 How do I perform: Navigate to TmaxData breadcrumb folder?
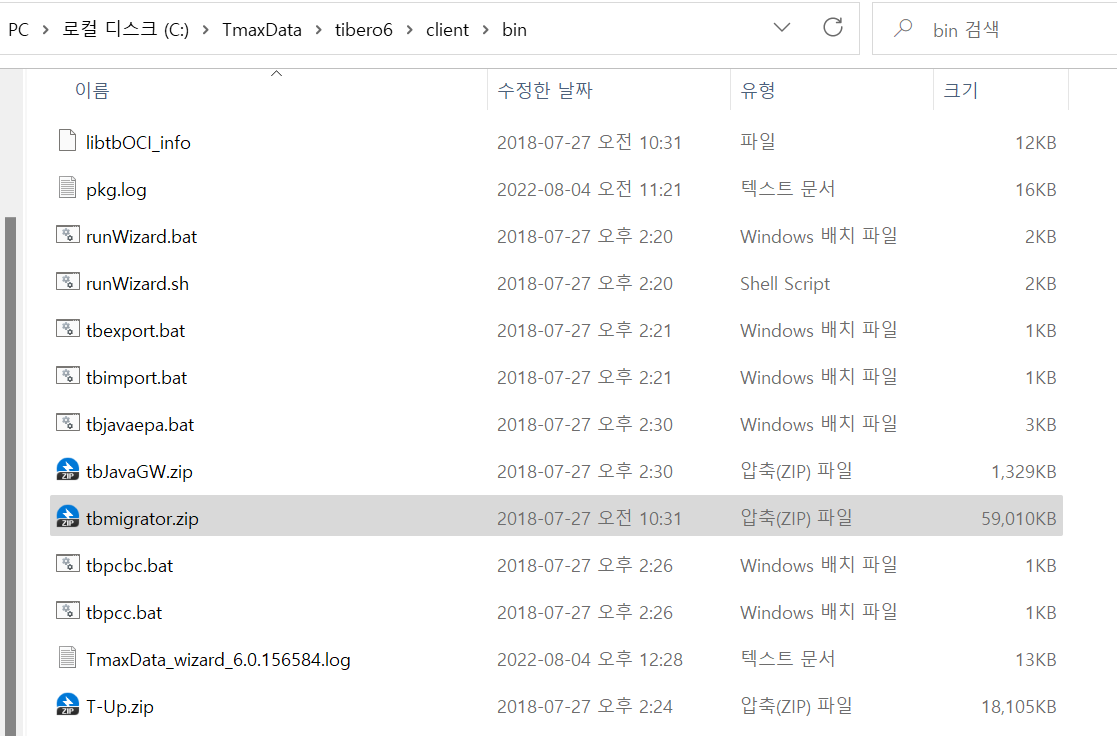tap(262, 30)
